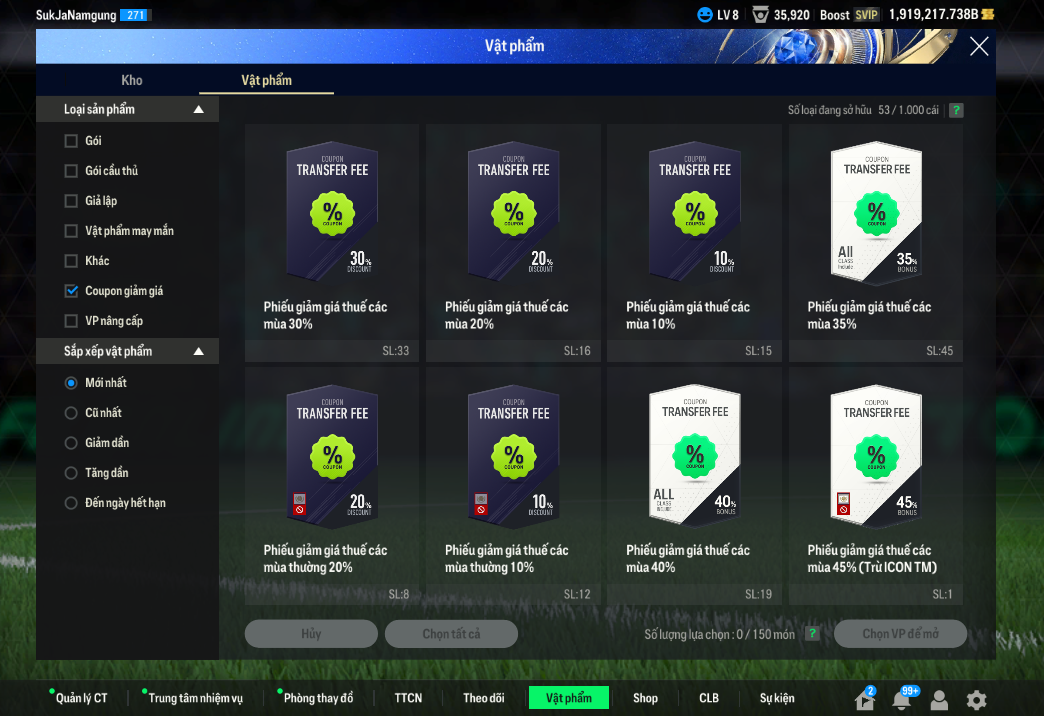Screen dimensions: 1044x716
Task: Click the green help icon beside owned count
Action: [x=956, y=110]
